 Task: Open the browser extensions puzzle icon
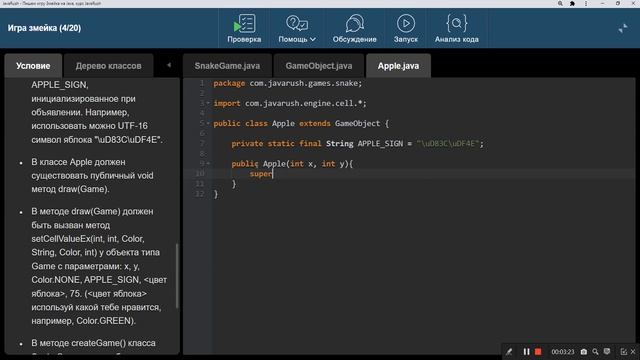click(x=572, y=3)
